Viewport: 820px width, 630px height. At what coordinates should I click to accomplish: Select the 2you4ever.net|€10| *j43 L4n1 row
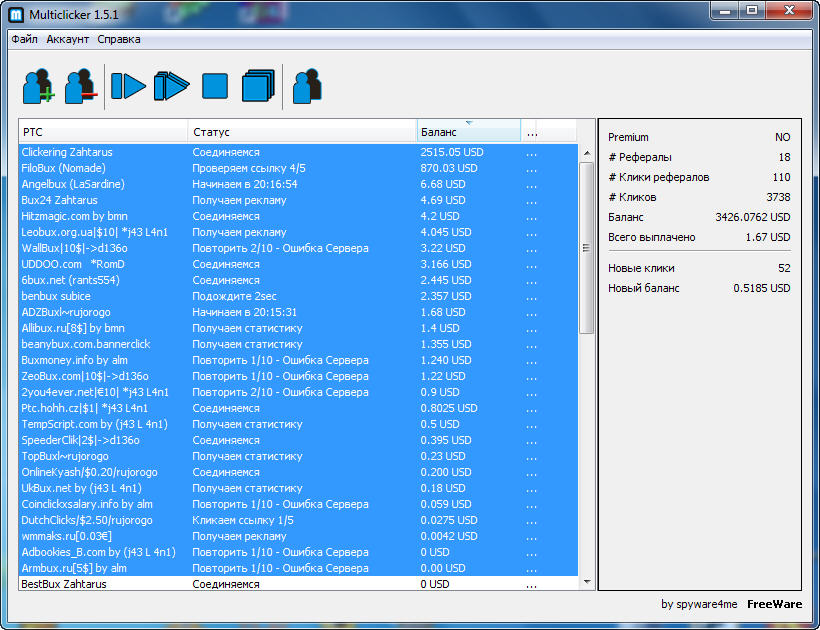tap(299, 392)
